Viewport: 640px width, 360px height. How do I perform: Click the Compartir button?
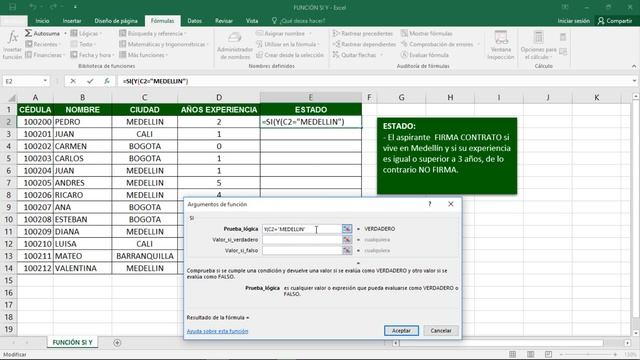pos(615,21)
